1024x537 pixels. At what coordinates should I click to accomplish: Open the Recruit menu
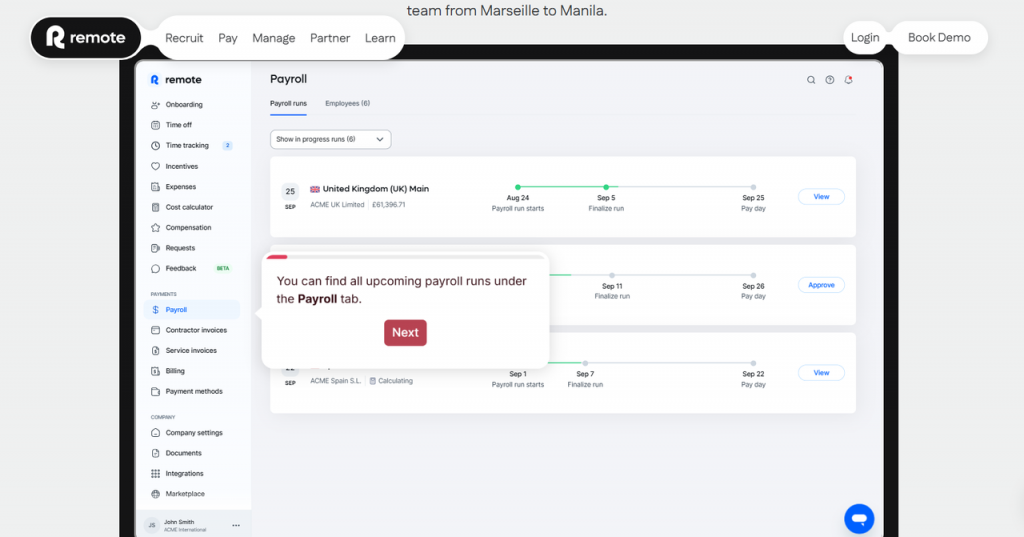tap(184, 38)
